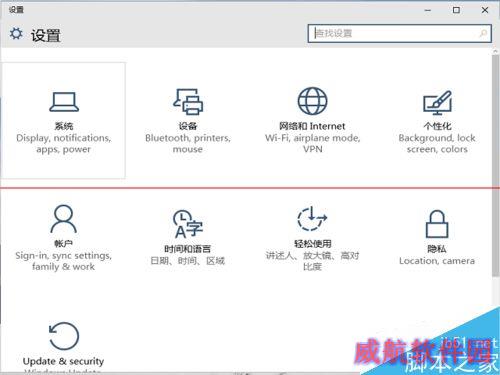
Task: Click "Display, notifications, apps, power" description
Action: (x=64, y=143)
